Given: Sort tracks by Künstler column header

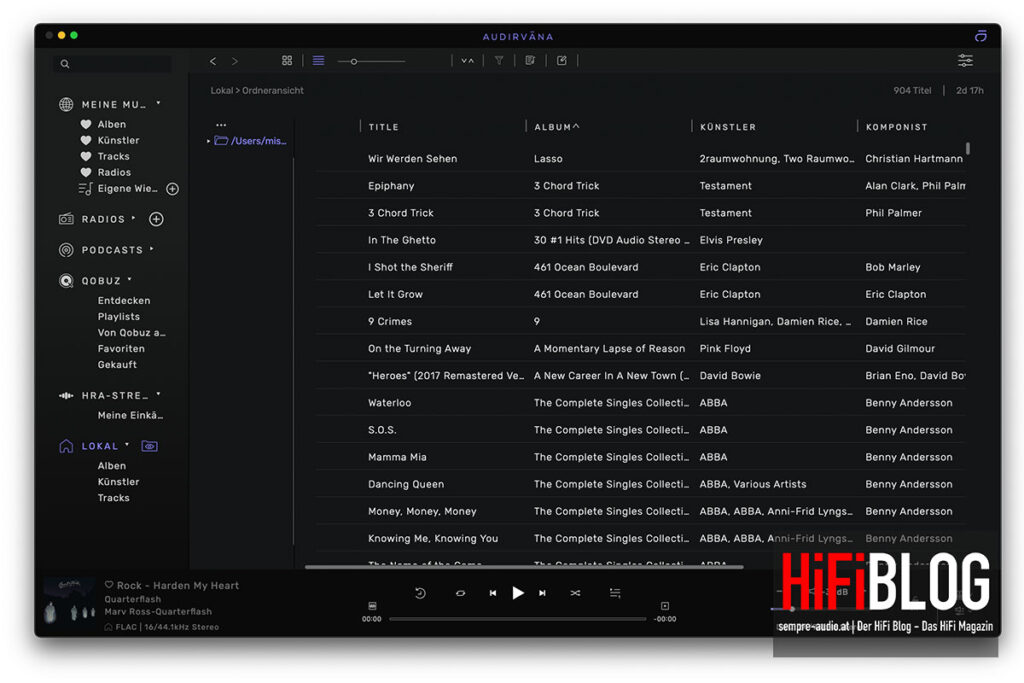Looking at the screenshot, I should [728, 127].
